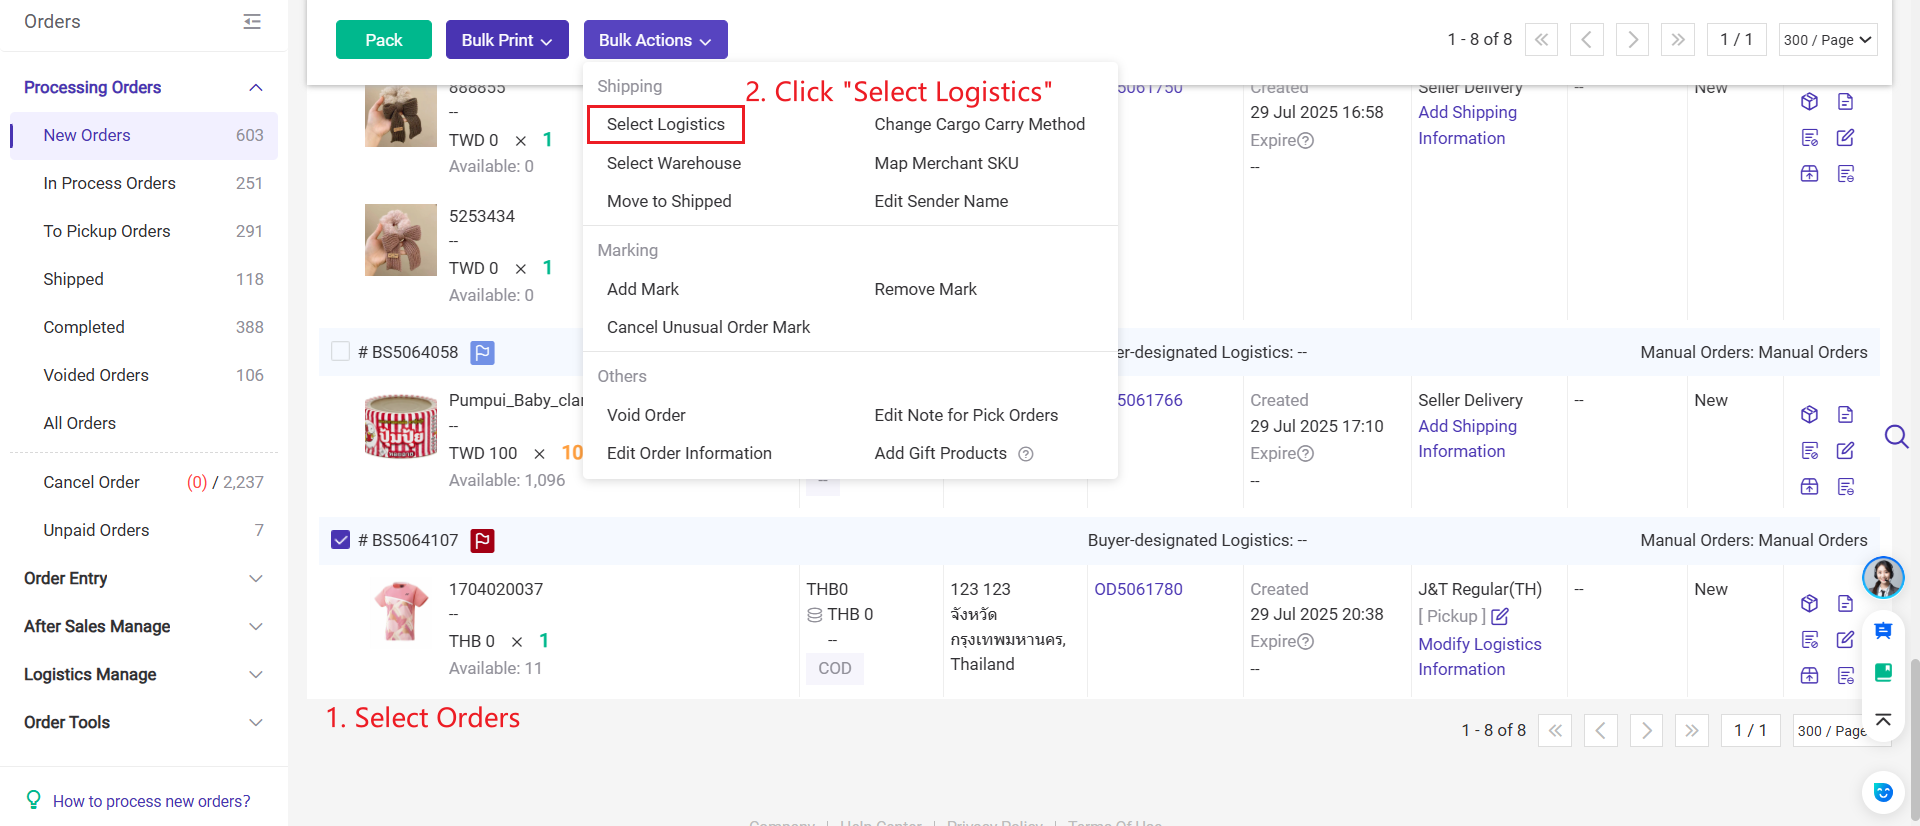Screen dimensions: 1920x826
Task: Click the blue message board icon
Action: pos(1883,630)
